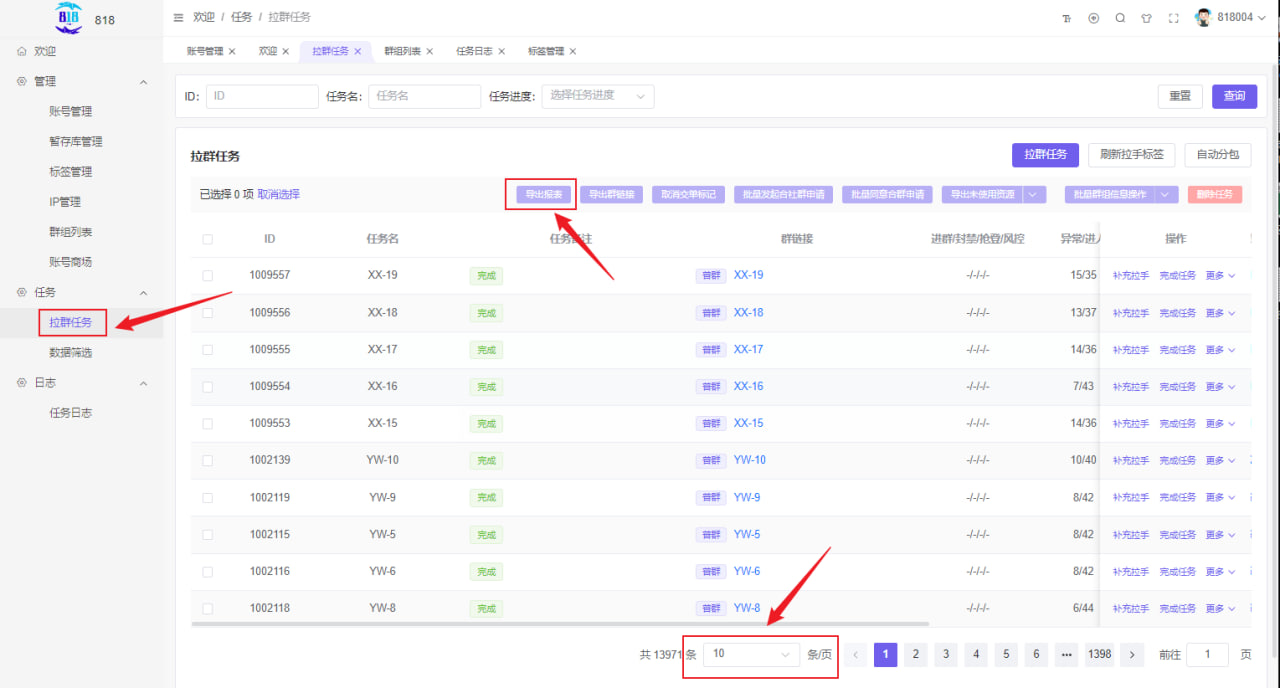Open the 10 条/页 page size dropdown
This screenshot has height=688, width=1280.
tap(752, 654)
